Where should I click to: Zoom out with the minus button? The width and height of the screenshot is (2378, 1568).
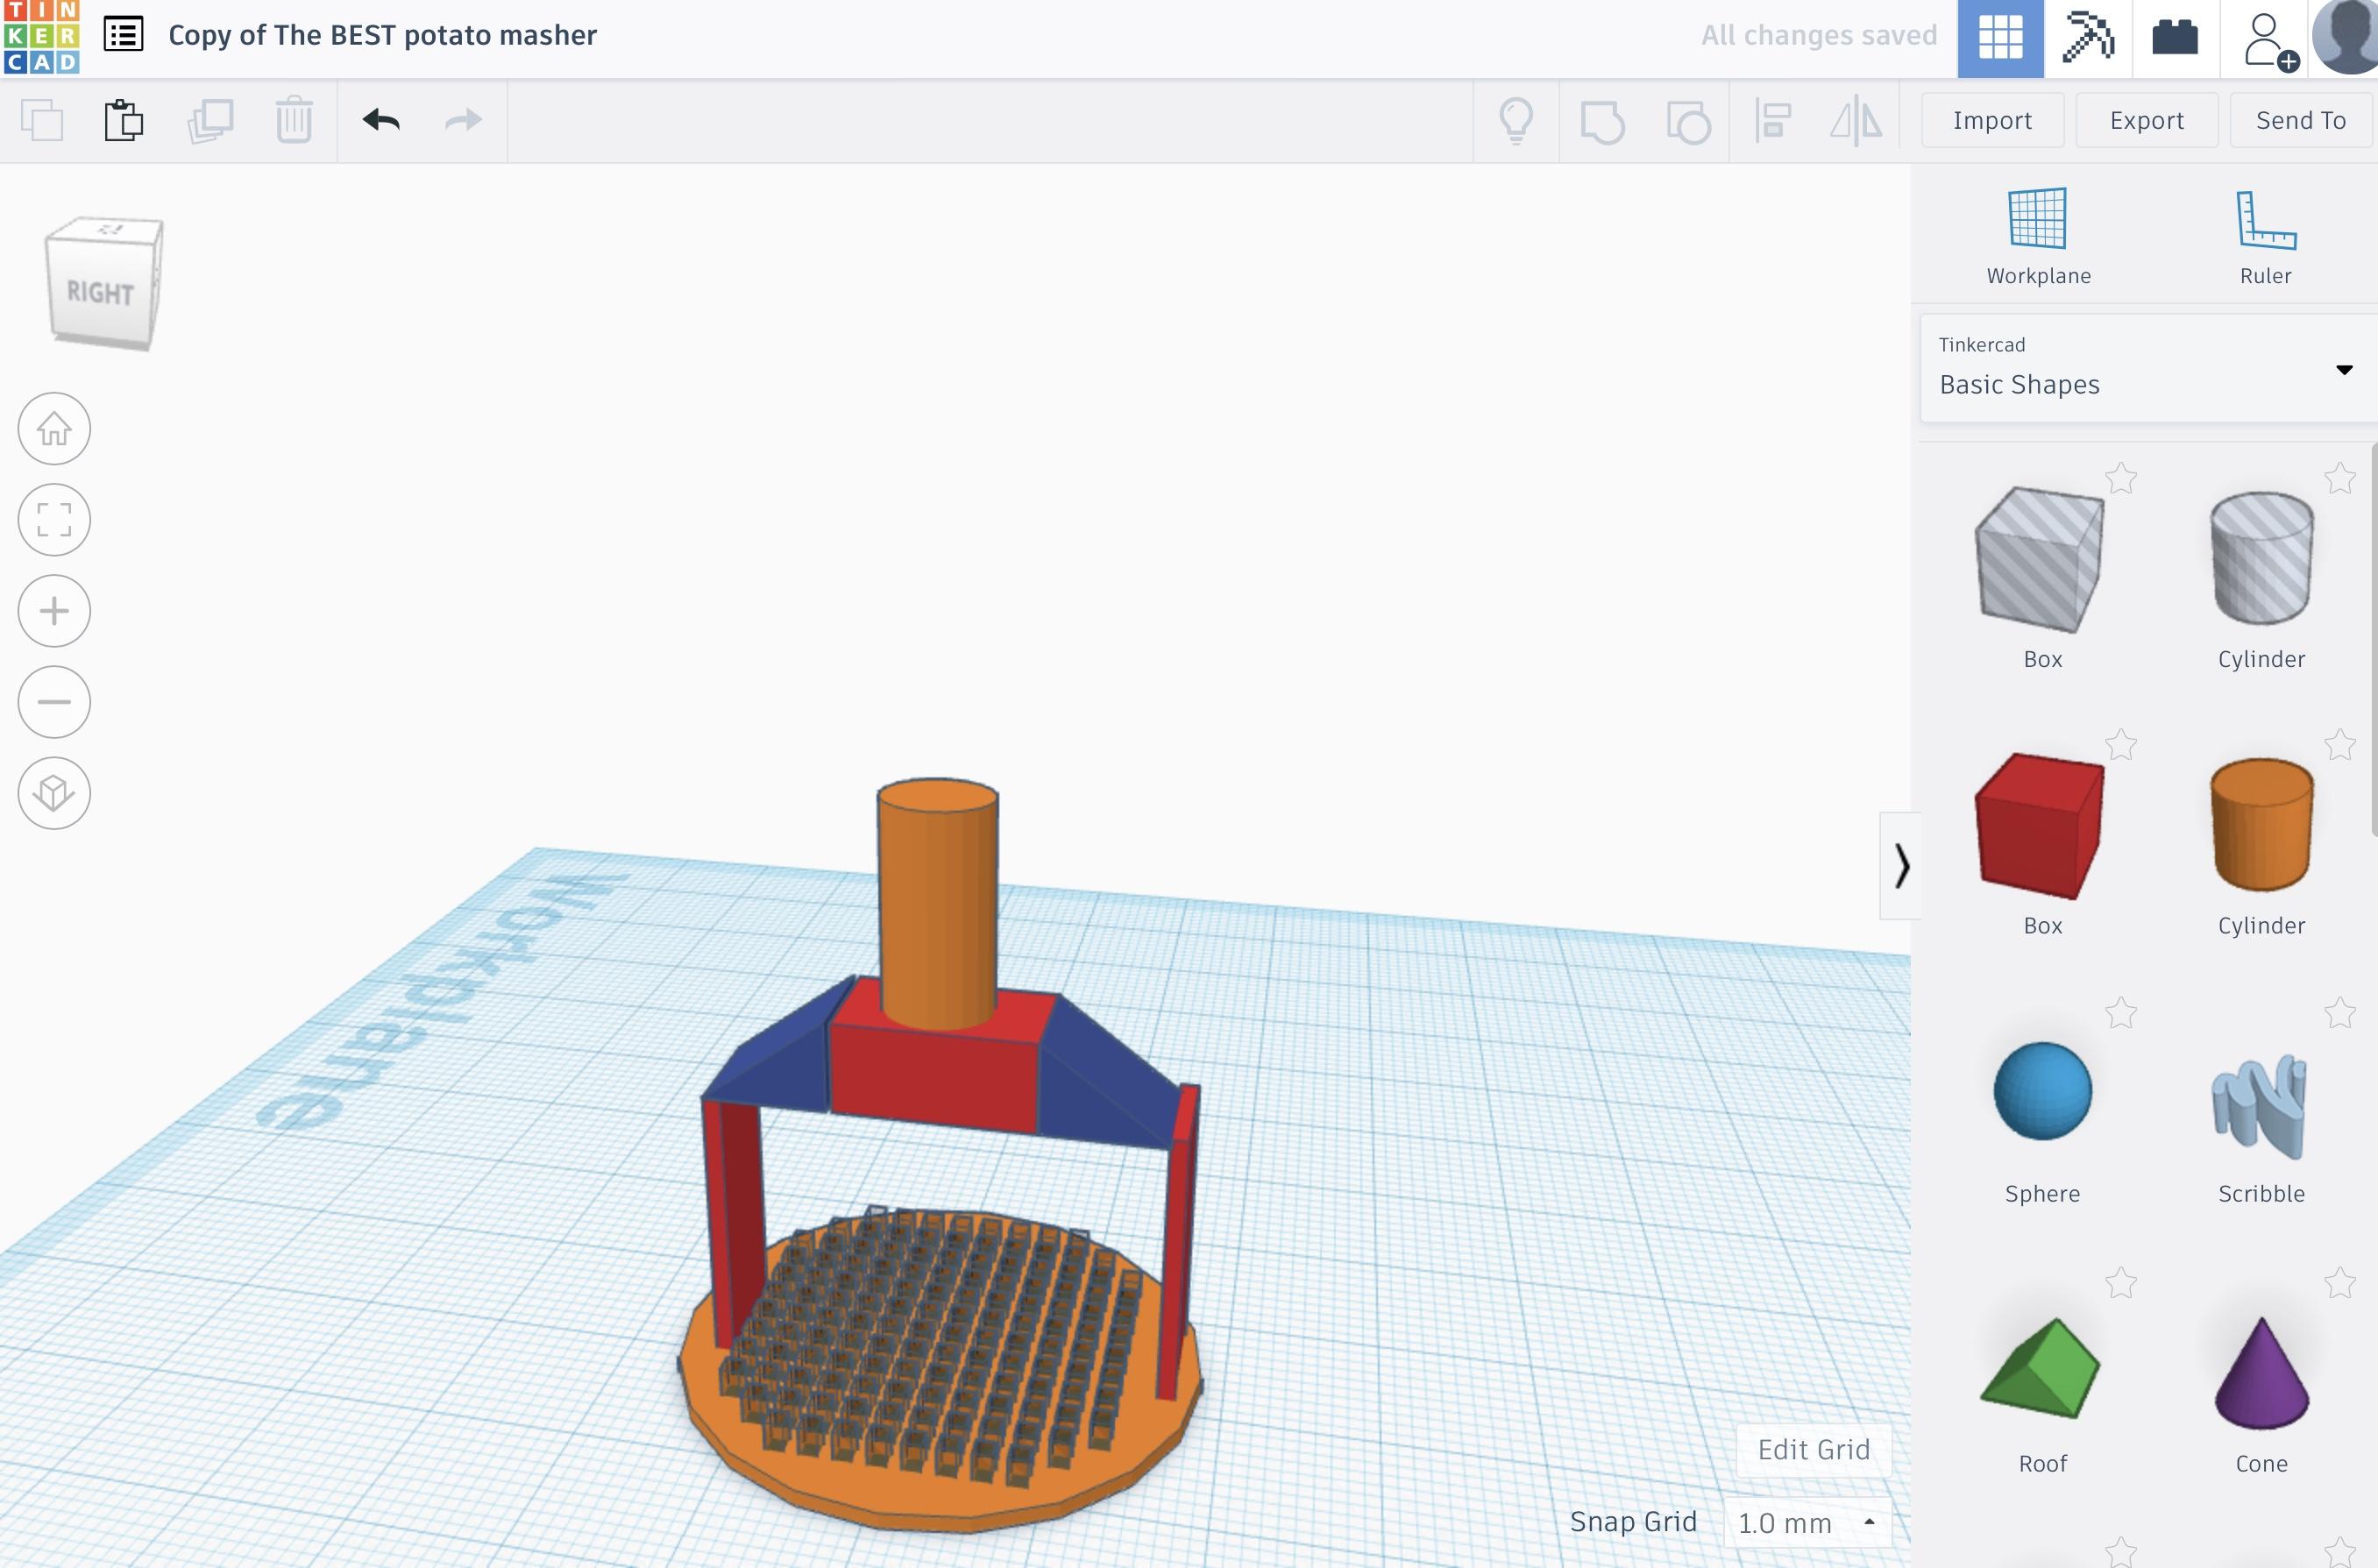tap(54, 702)
